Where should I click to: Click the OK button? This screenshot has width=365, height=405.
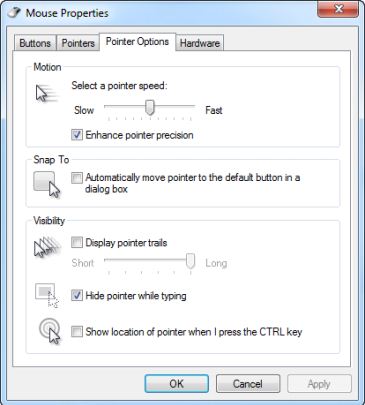[177, 384]
